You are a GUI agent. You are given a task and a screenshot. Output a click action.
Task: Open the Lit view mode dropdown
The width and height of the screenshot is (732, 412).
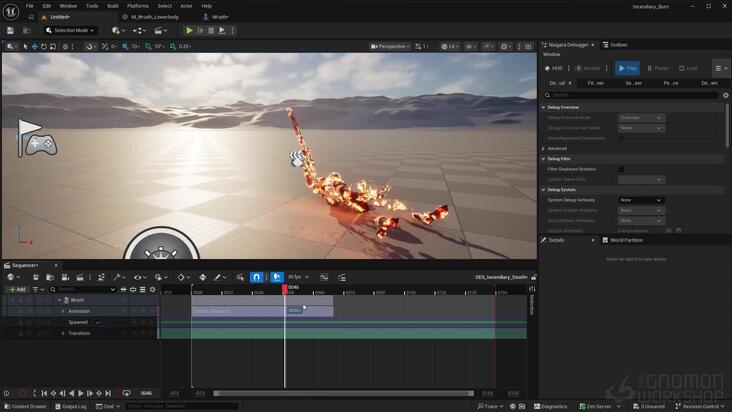pyautogui.click(x=450, y=47)
